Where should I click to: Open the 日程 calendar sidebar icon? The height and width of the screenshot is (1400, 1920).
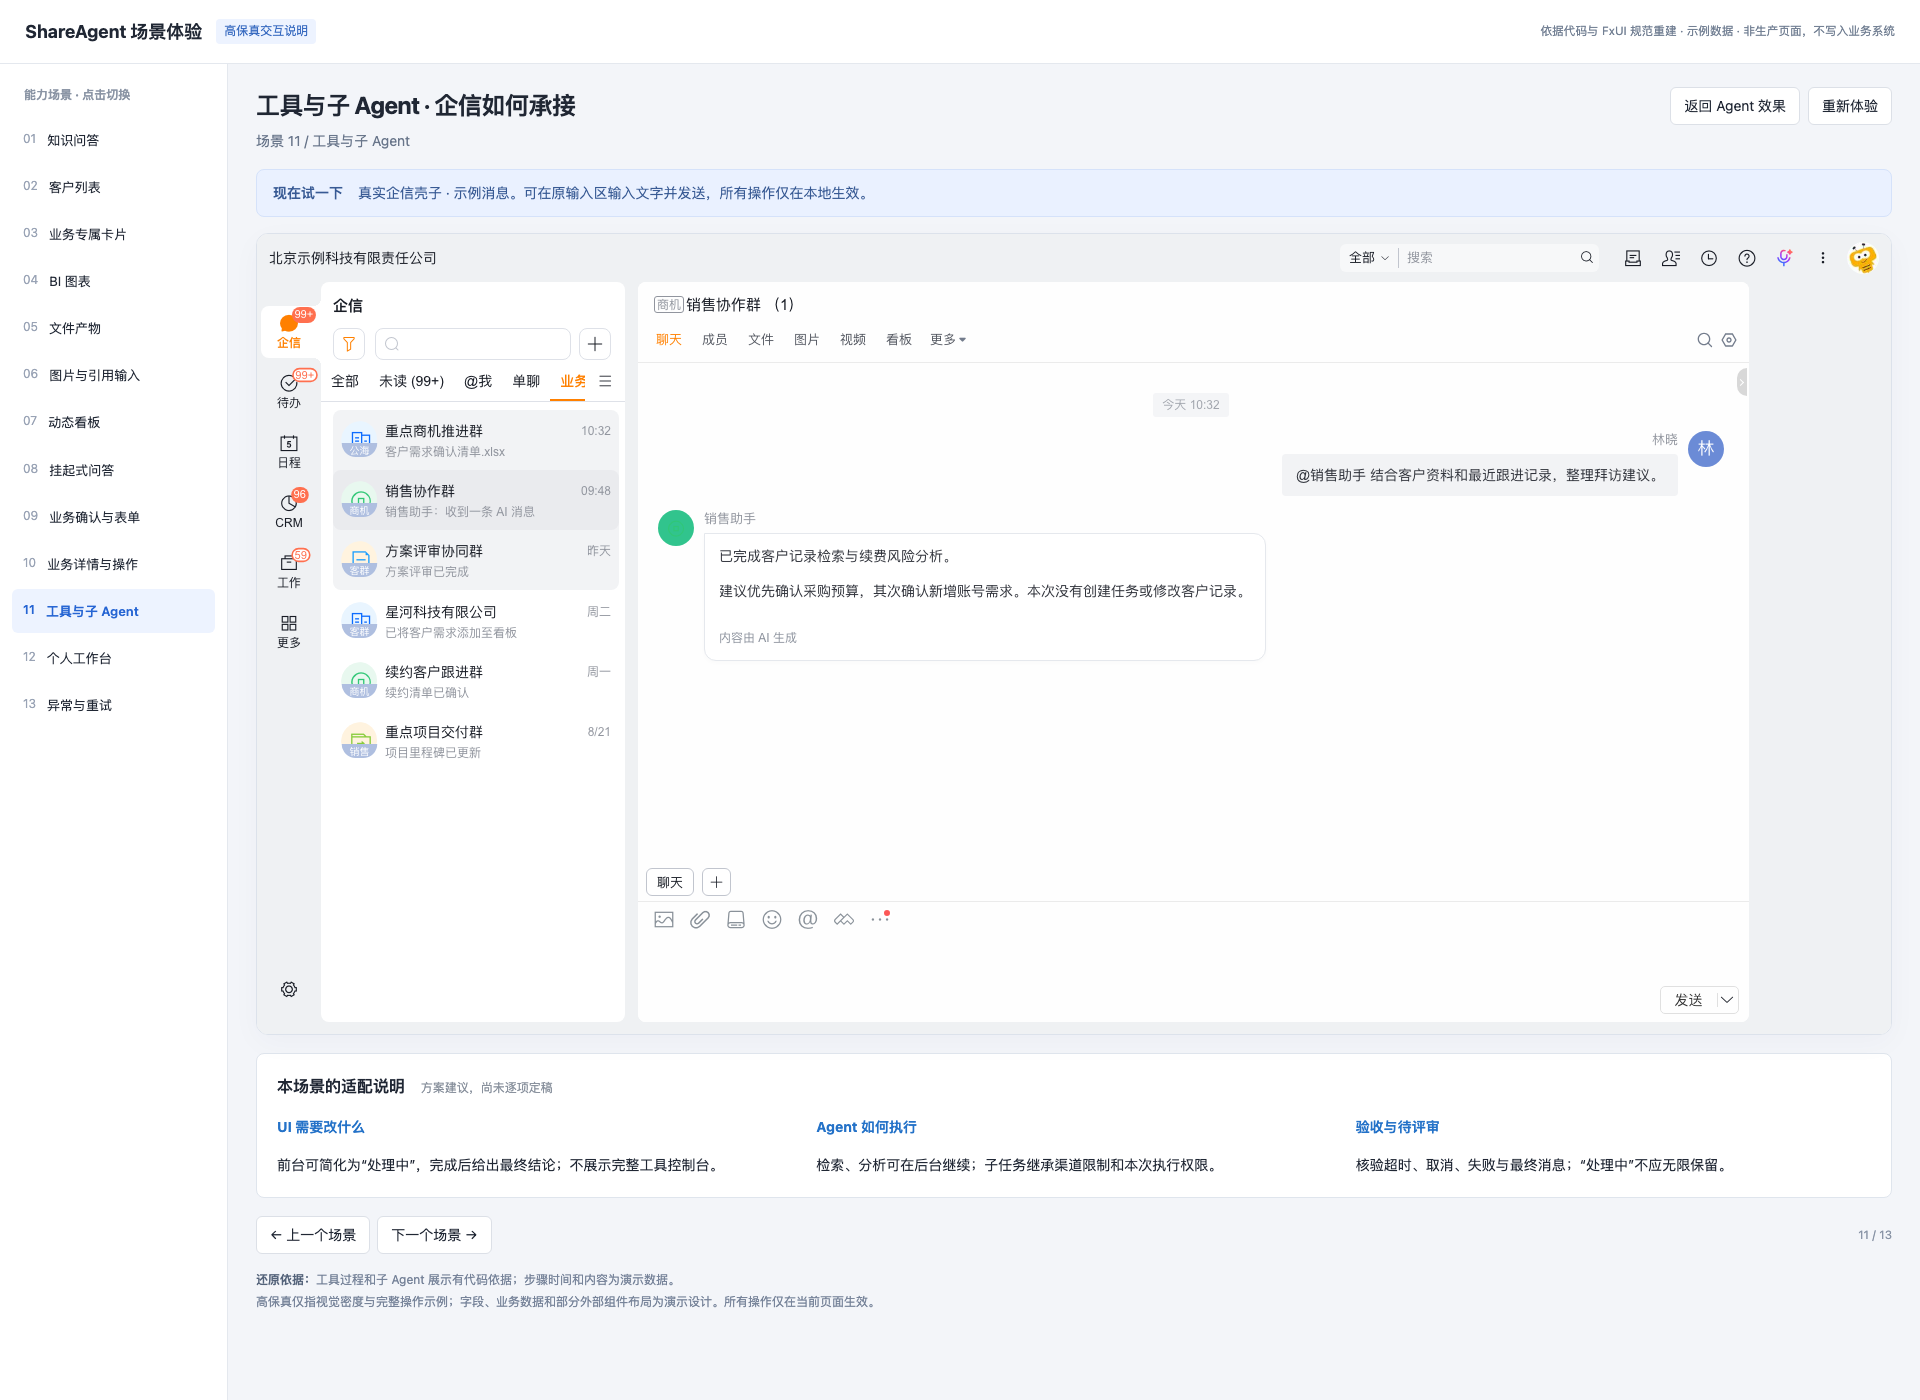coord(289,451)
